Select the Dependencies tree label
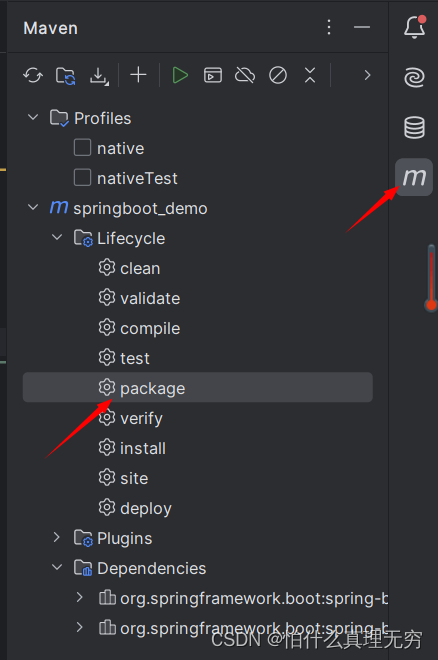438x660 pixels. pos(151,568)
